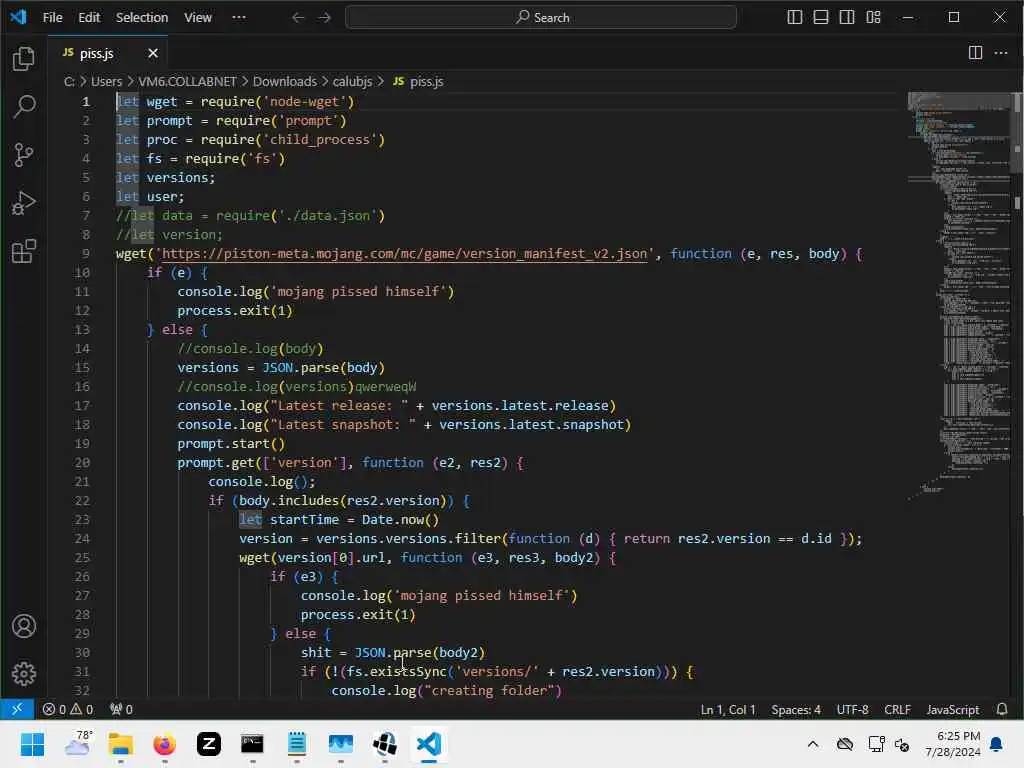
Task: Change the JavaScript language mode
Action: (953, 709)
